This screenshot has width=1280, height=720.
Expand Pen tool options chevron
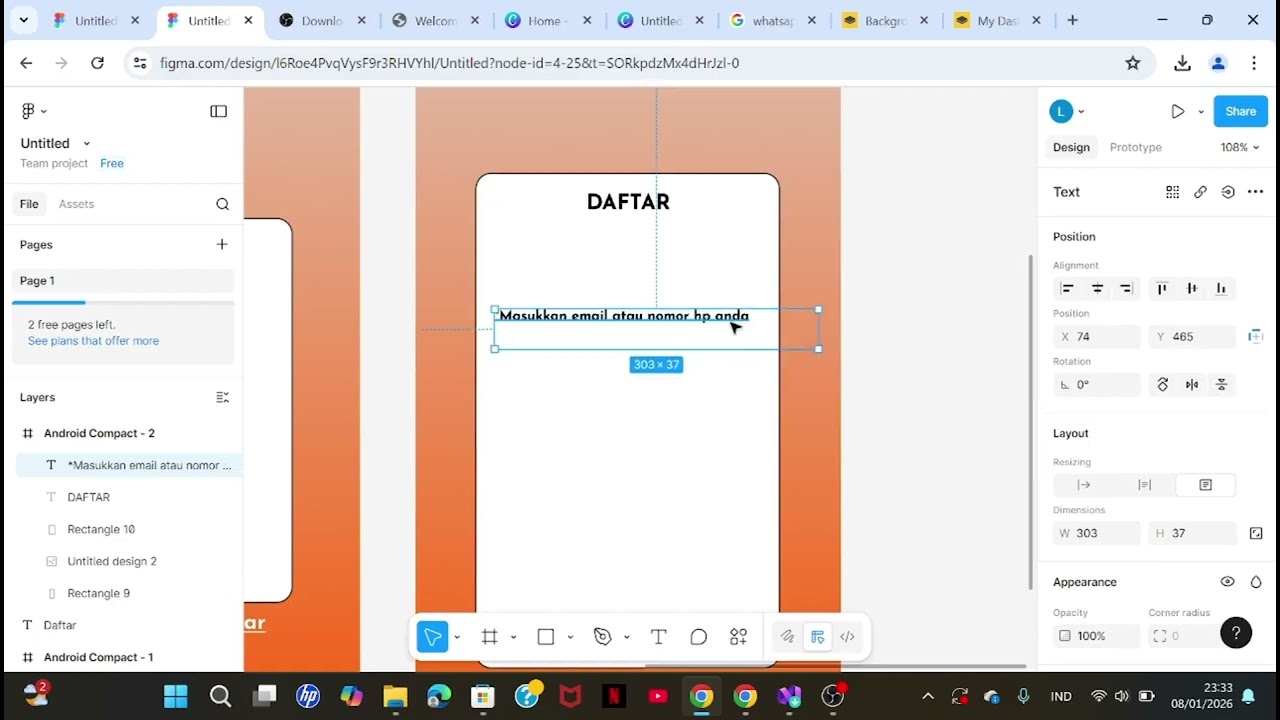[626, 637]
